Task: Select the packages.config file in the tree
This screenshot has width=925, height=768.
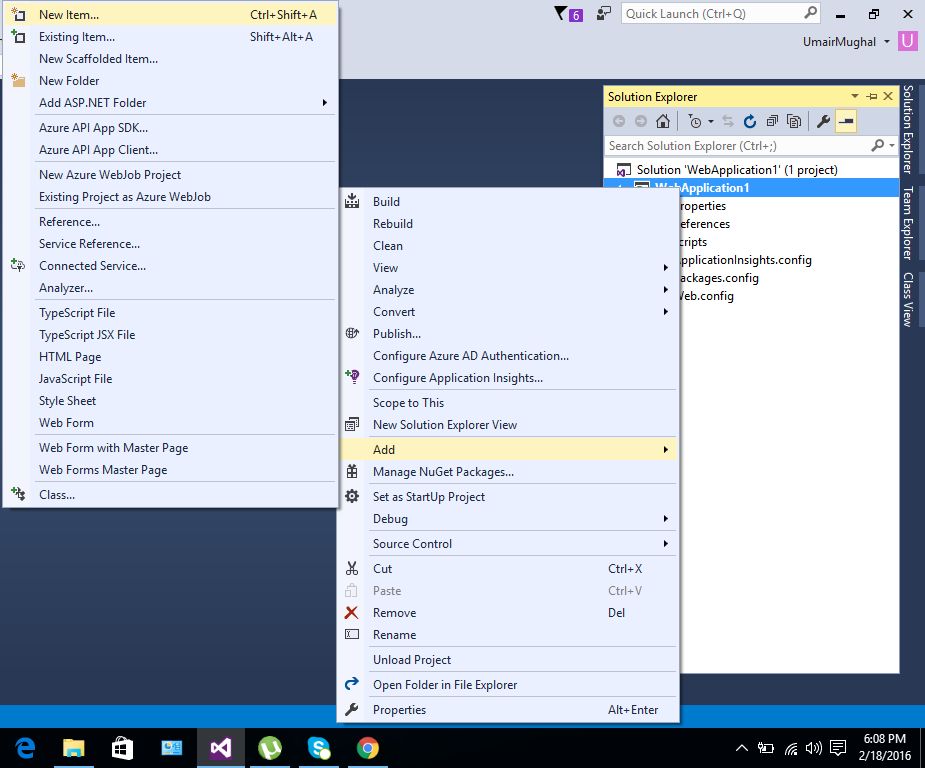Action: [719, 278]
